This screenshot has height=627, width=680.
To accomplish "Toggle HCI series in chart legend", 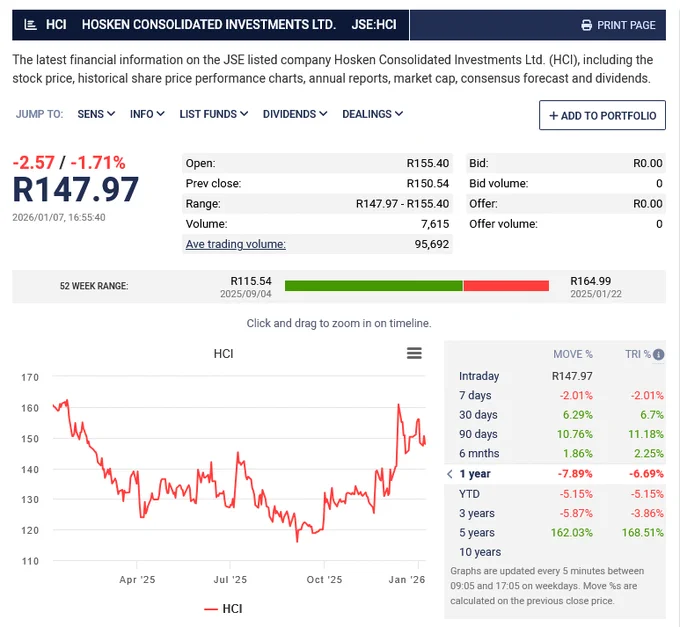I will 223,609.
